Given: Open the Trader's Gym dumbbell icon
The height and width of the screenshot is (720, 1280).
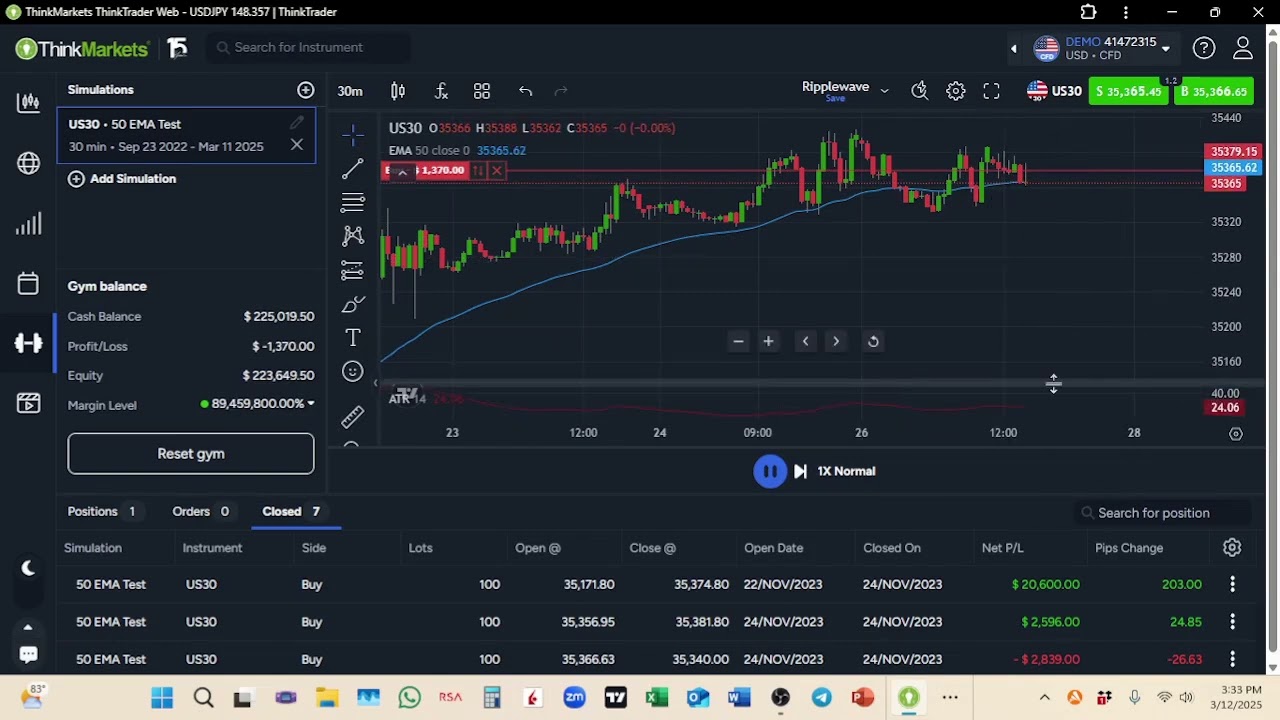Looking at the screenshot, I should (28, 343).
